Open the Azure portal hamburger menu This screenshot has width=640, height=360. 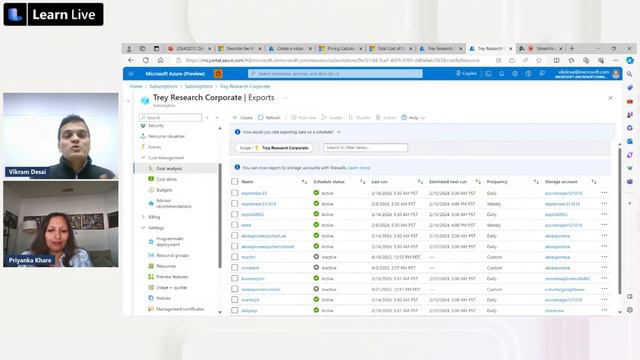[x=131, y=74]
